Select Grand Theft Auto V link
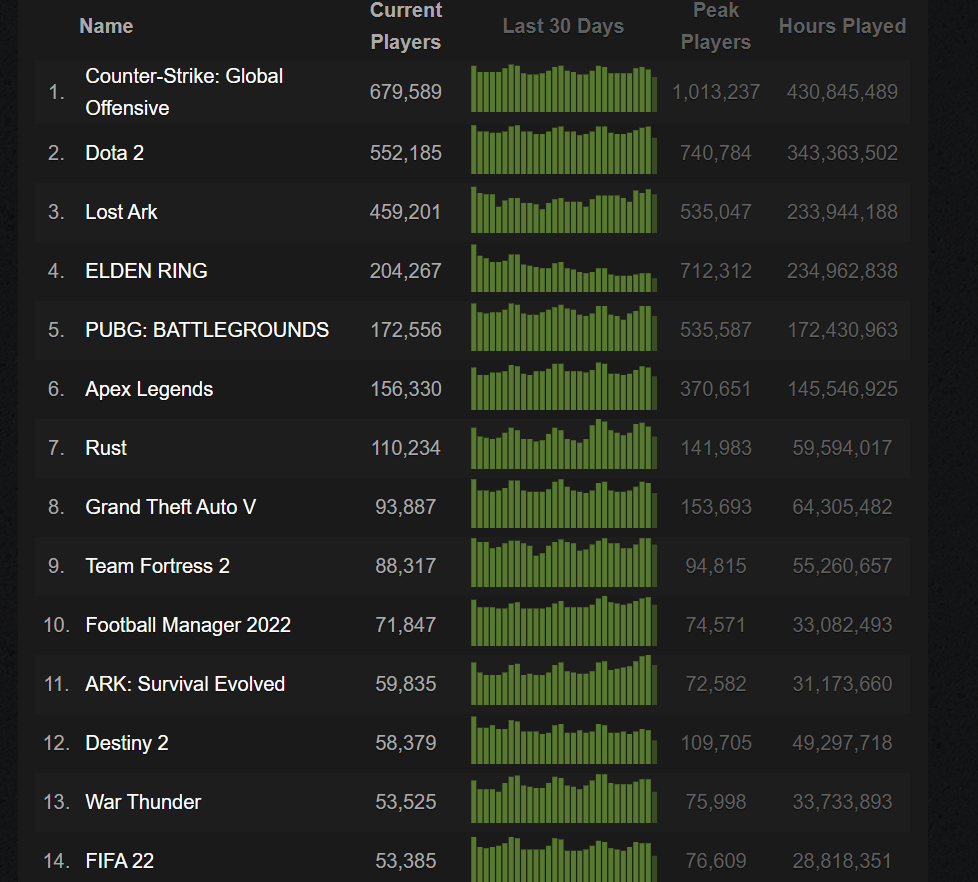The width and height of the screenshot is (978, 882). (170, 507)
